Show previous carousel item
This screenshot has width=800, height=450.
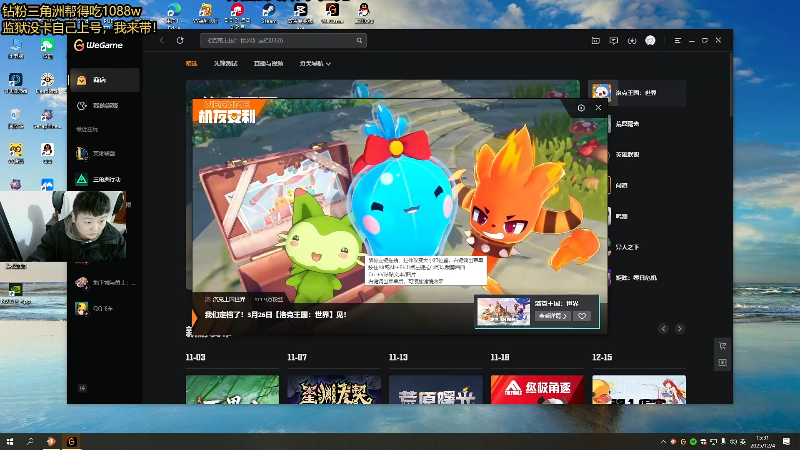pyautogui.click(x=663, y=329)
